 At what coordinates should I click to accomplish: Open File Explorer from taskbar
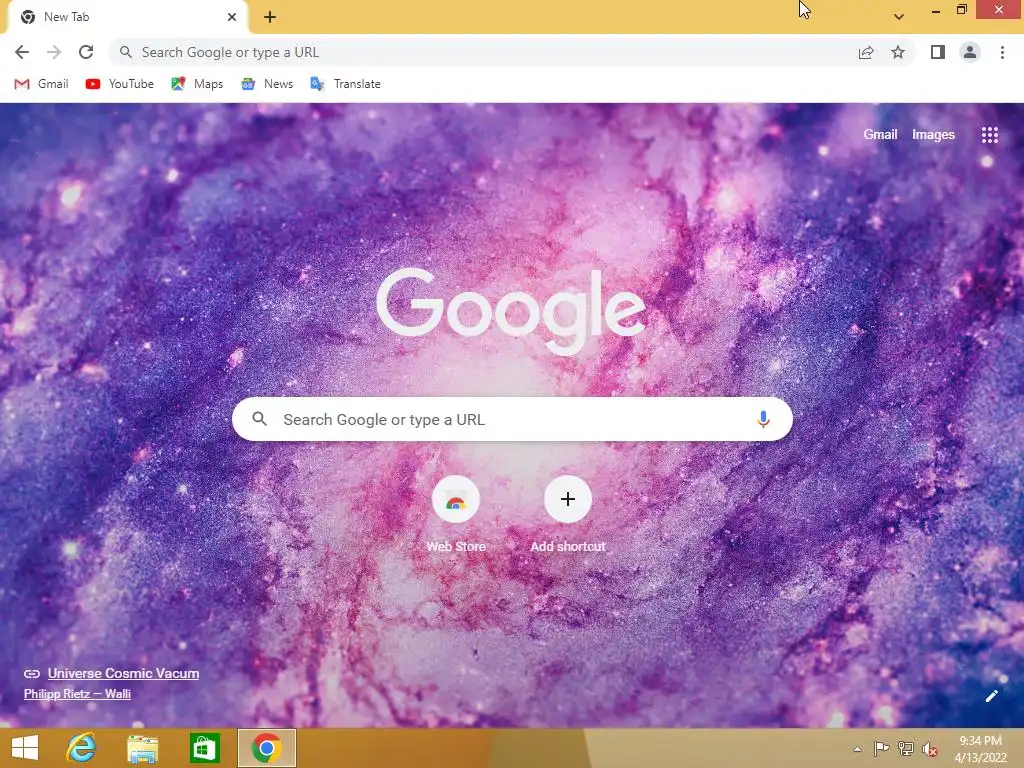point(142,748)
